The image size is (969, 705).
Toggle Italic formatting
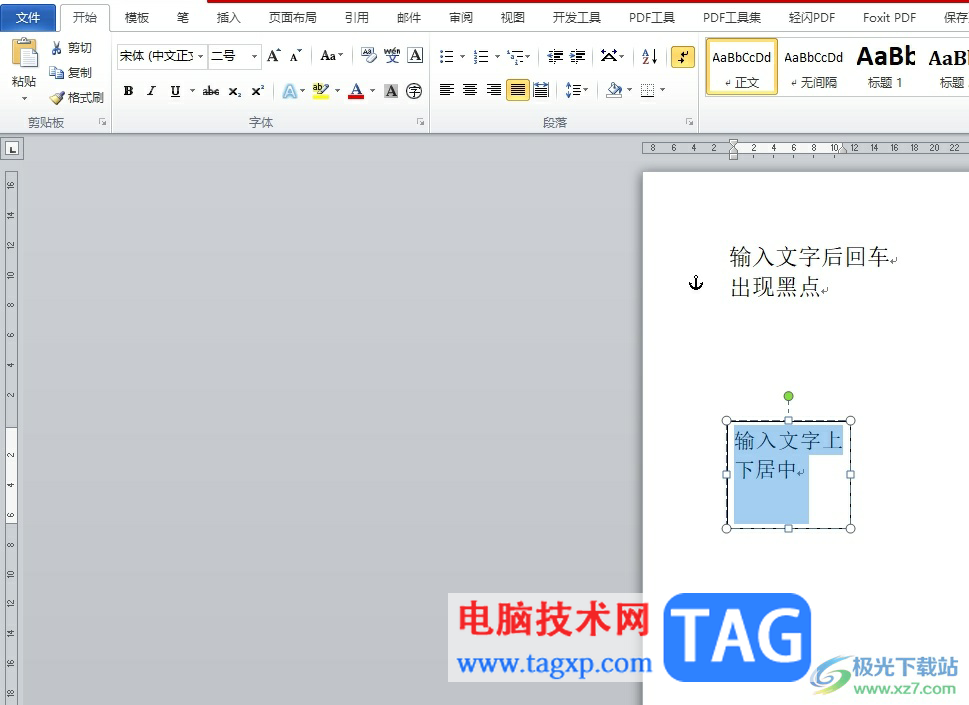pos(151,91)
